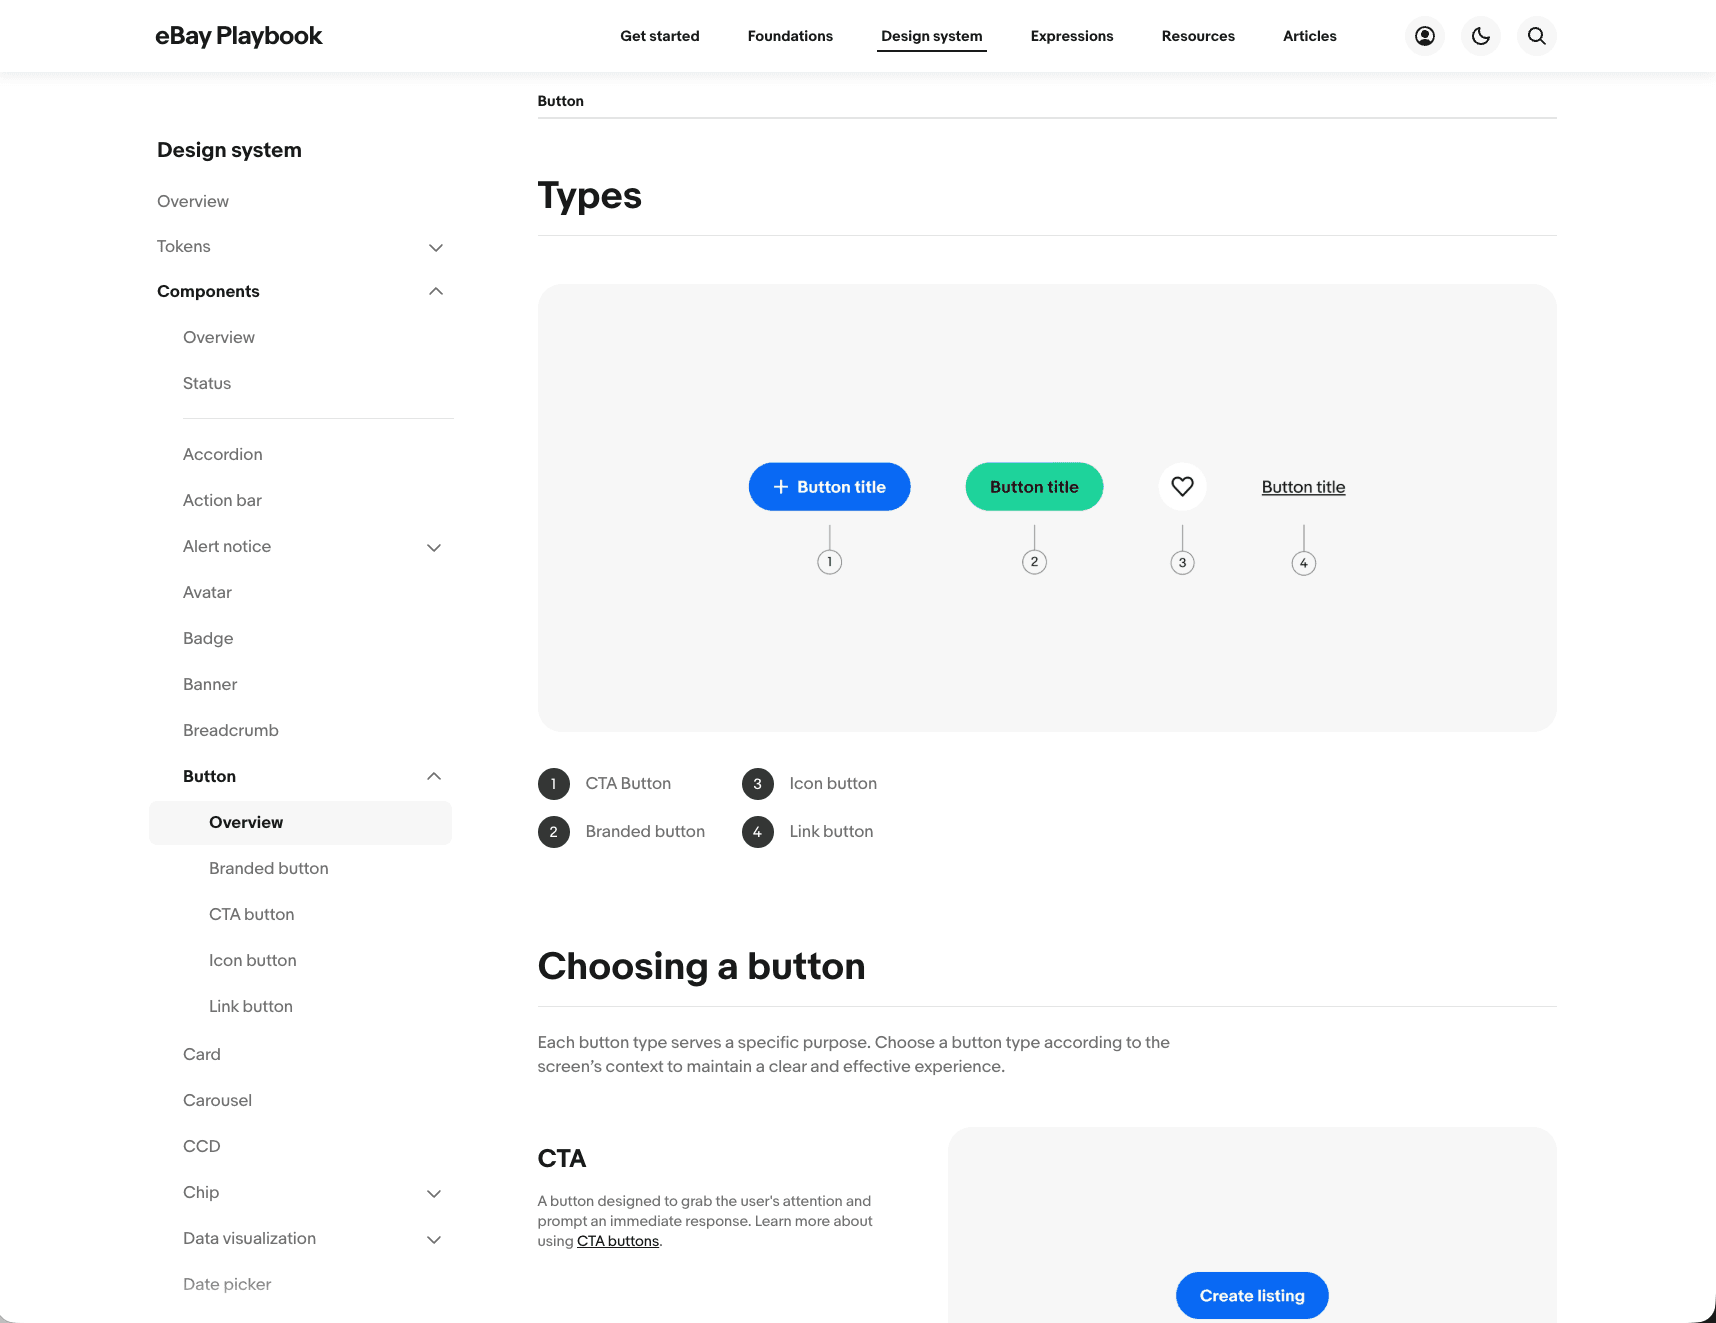Click the Button breadcrumb label
Screen dimensions: 1716x1323
click(560, 101)
